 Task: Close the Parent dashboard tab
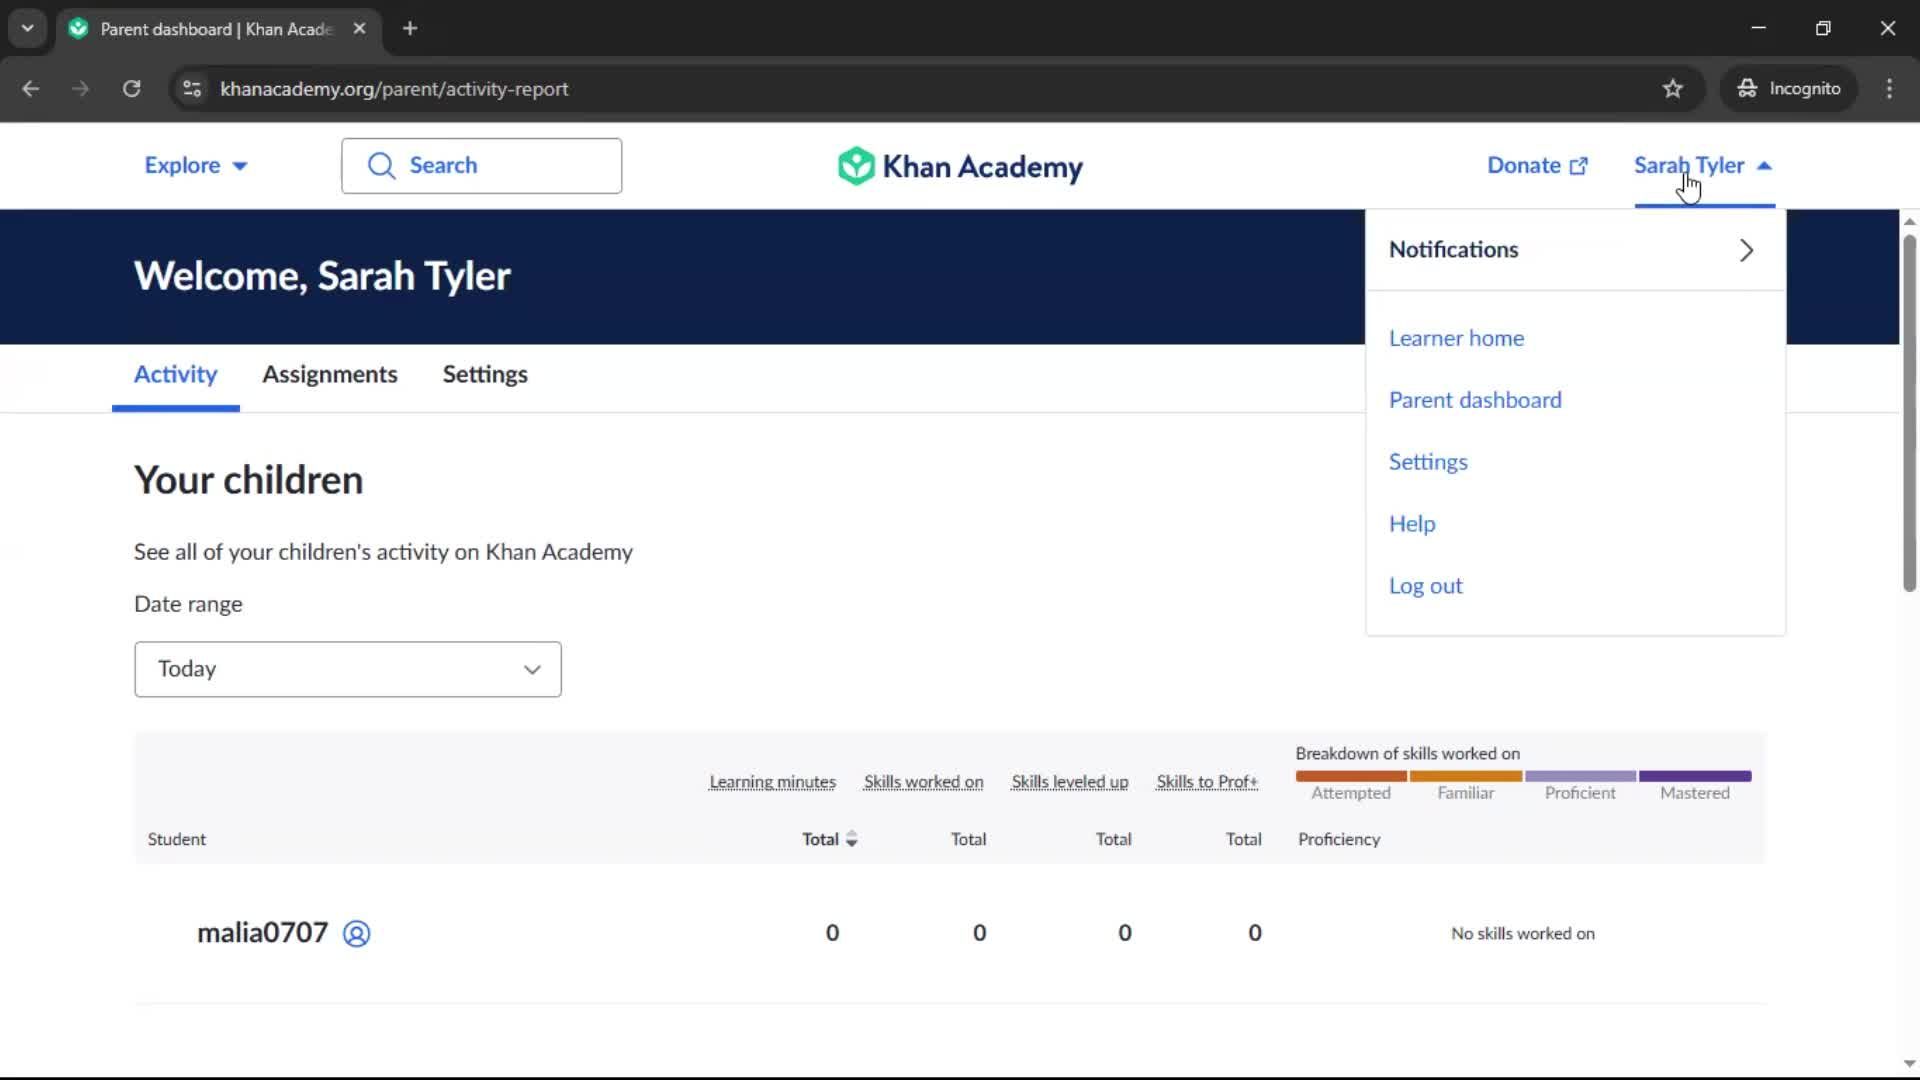click(x=359, y=29)
